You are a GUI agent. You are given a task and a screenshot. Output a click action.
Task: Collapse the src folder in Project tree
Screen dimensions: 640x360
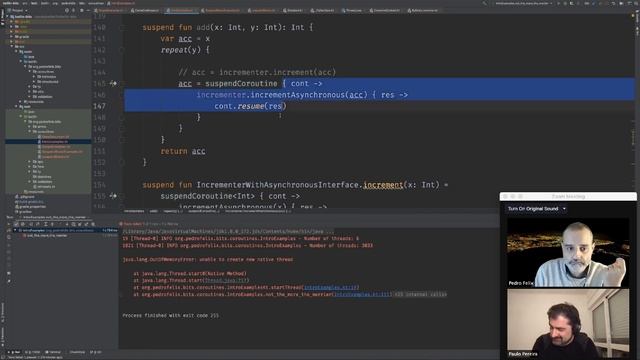(11, 46)
